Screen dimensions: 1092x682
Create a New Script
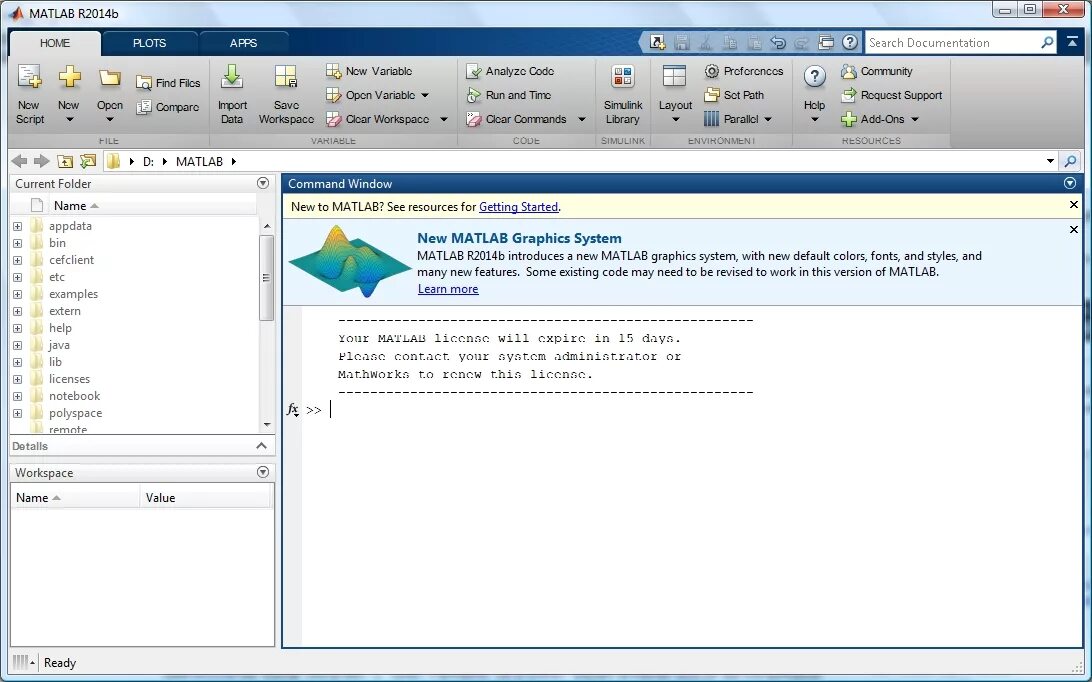tap(30, 94)
